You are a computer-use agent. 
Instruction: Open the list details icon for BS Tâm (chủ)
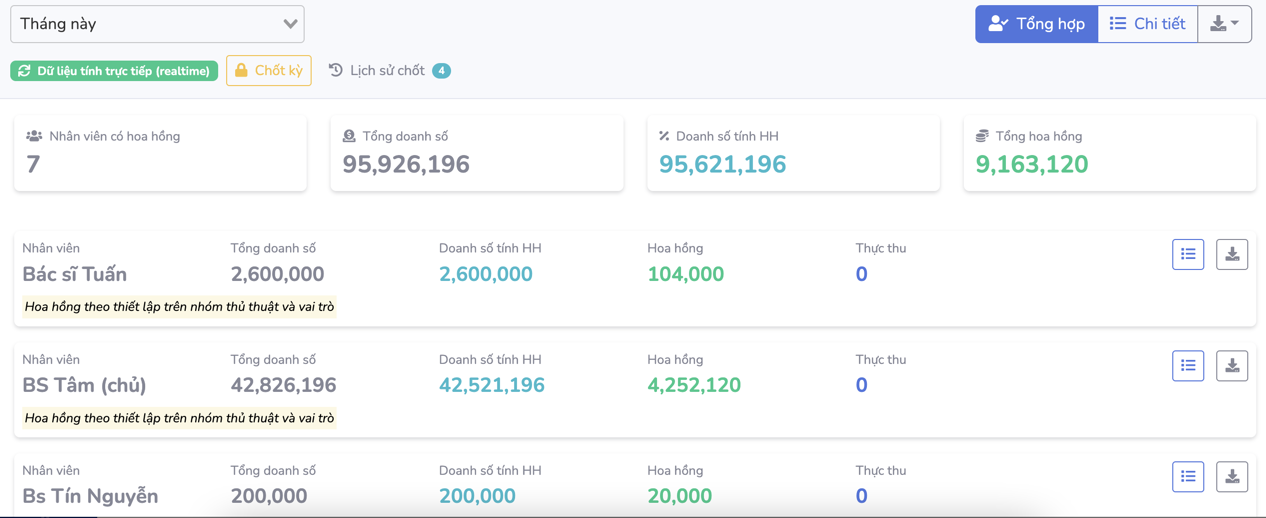pyautogui.click(x=1188, y=366)
